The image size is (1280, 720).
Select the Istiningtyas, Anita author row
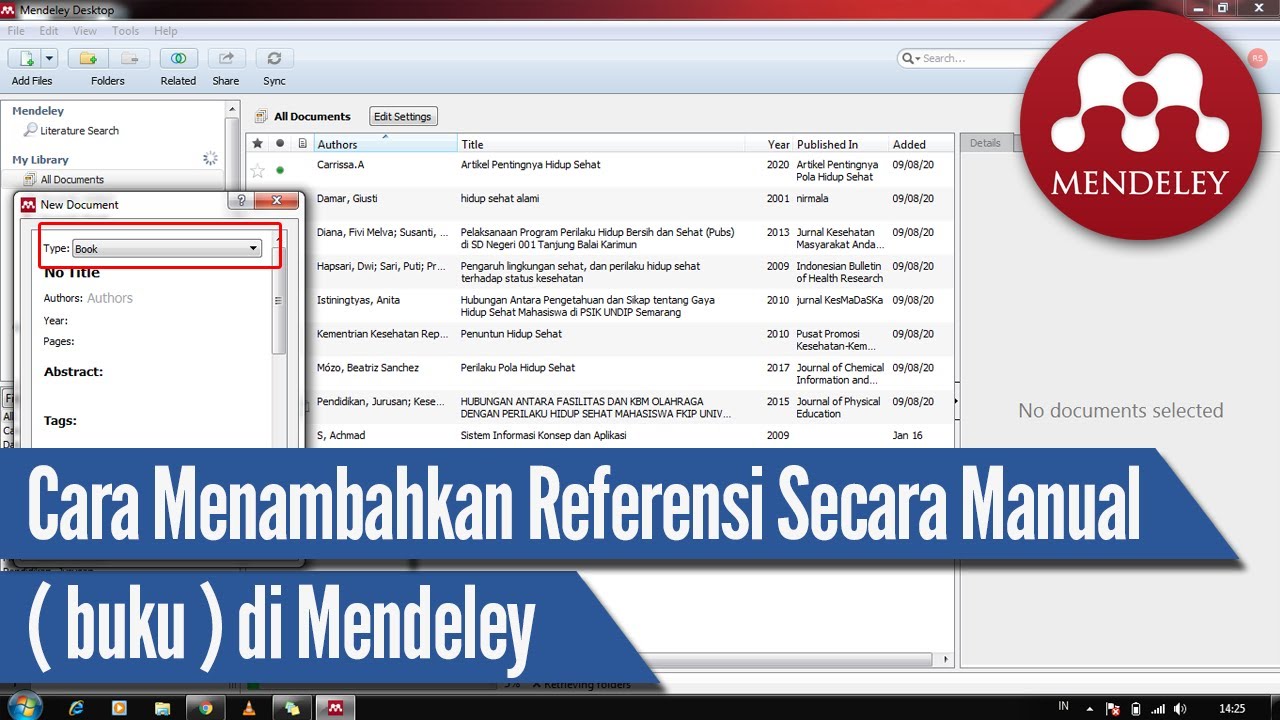(600, 306)
